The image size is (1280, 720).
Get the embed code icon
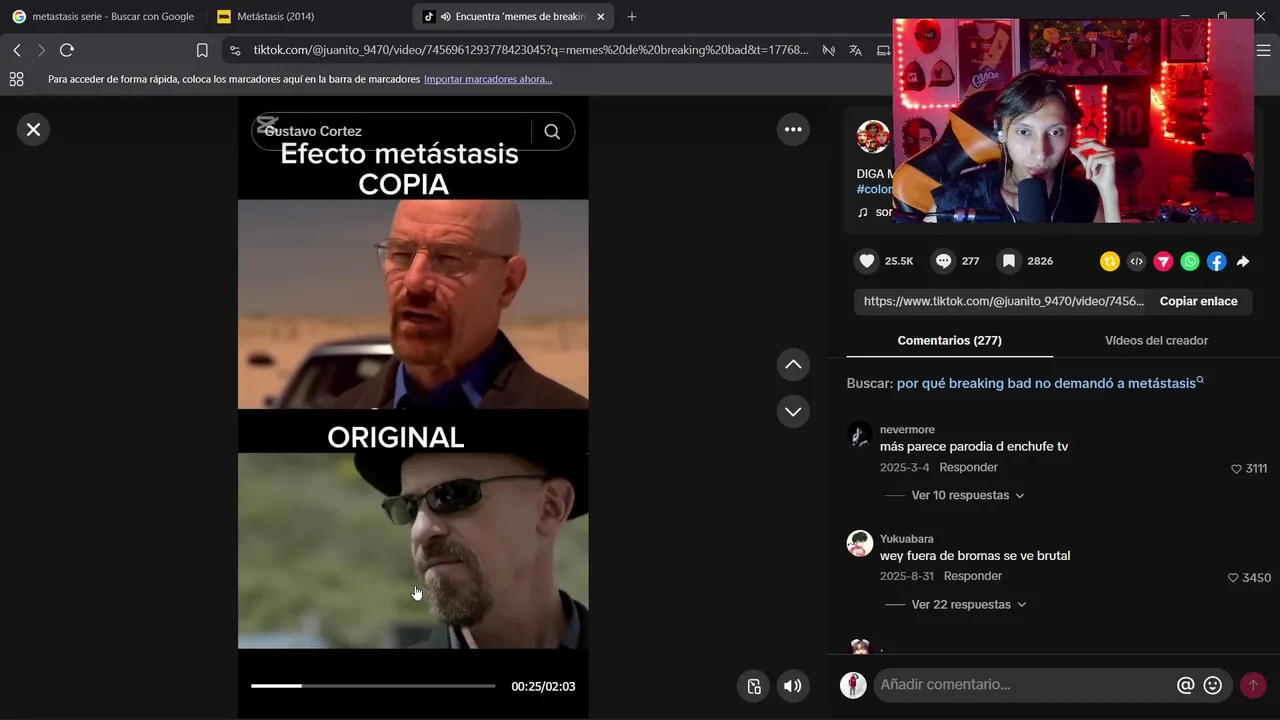(1136, 261)
